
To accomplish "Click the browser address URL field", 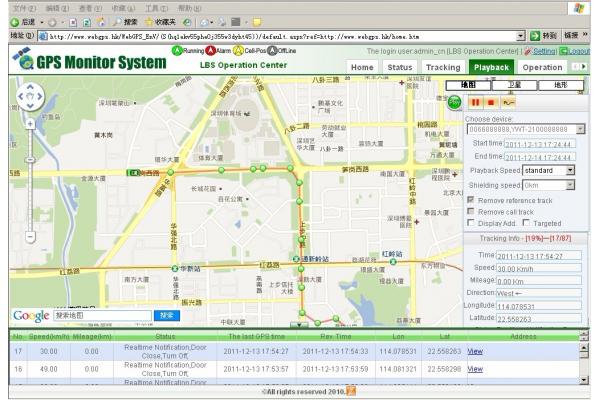I will (282, 36).
